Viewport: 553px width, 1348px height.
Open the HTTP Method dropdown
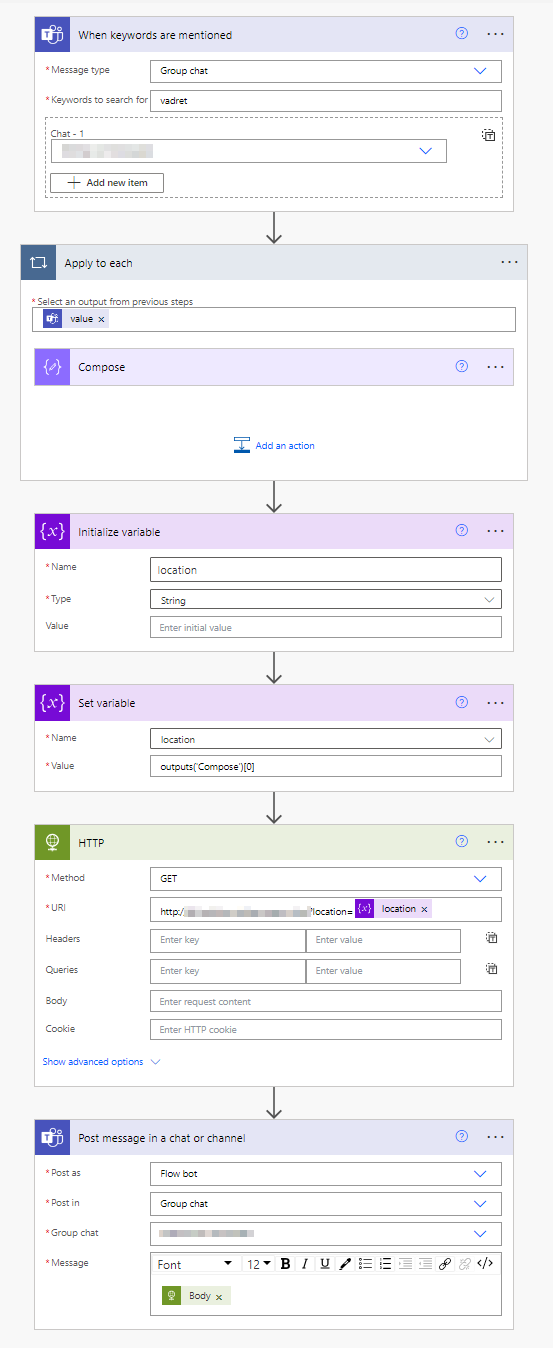(x=326, y=878)
